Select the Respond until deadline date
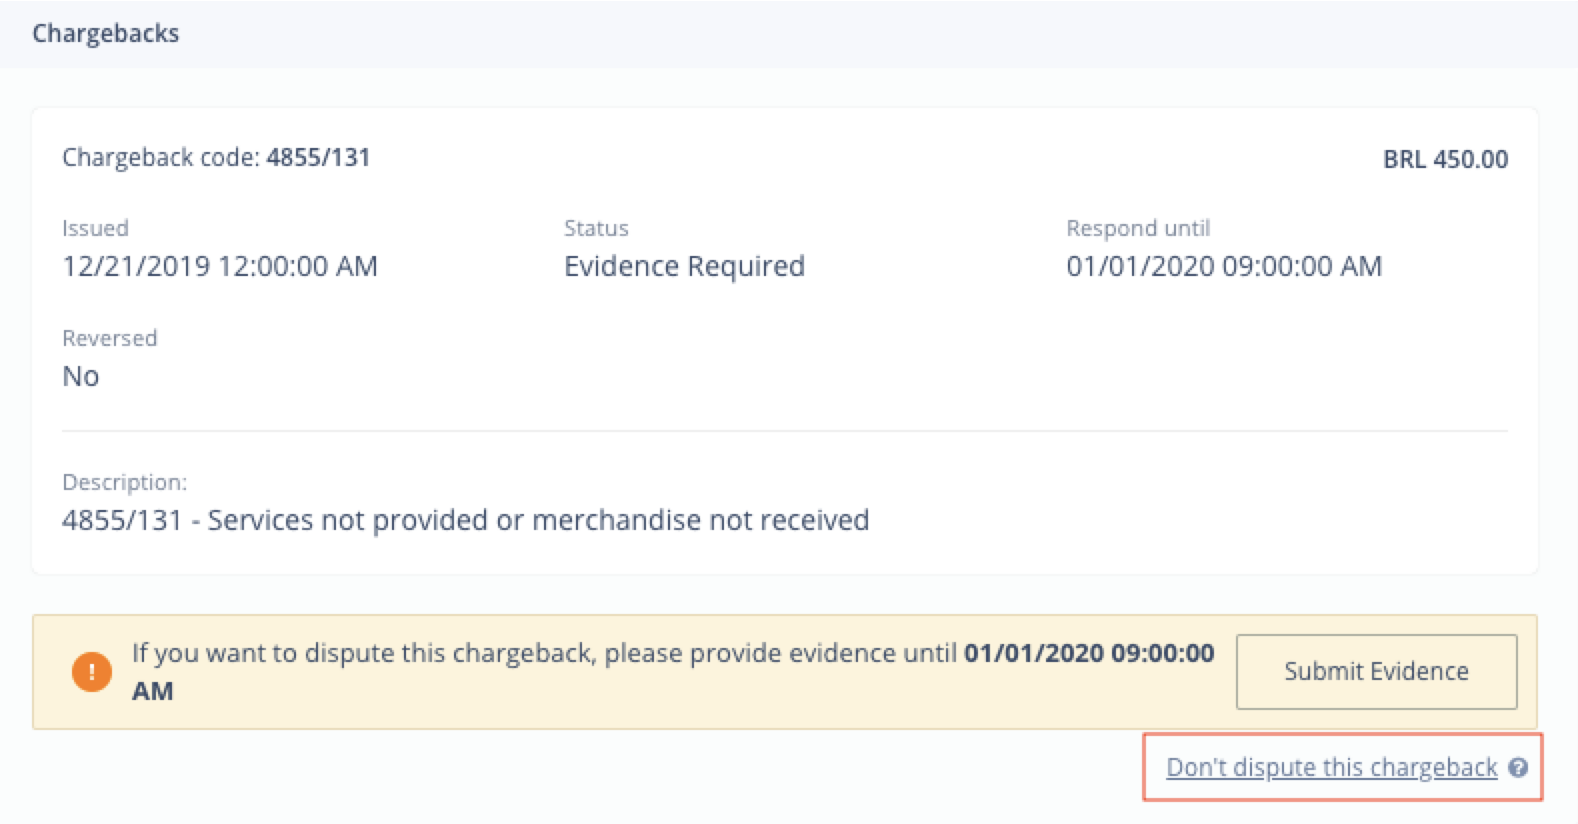The height and width of the screenshot is (824, 1578). coord(1223,266)
